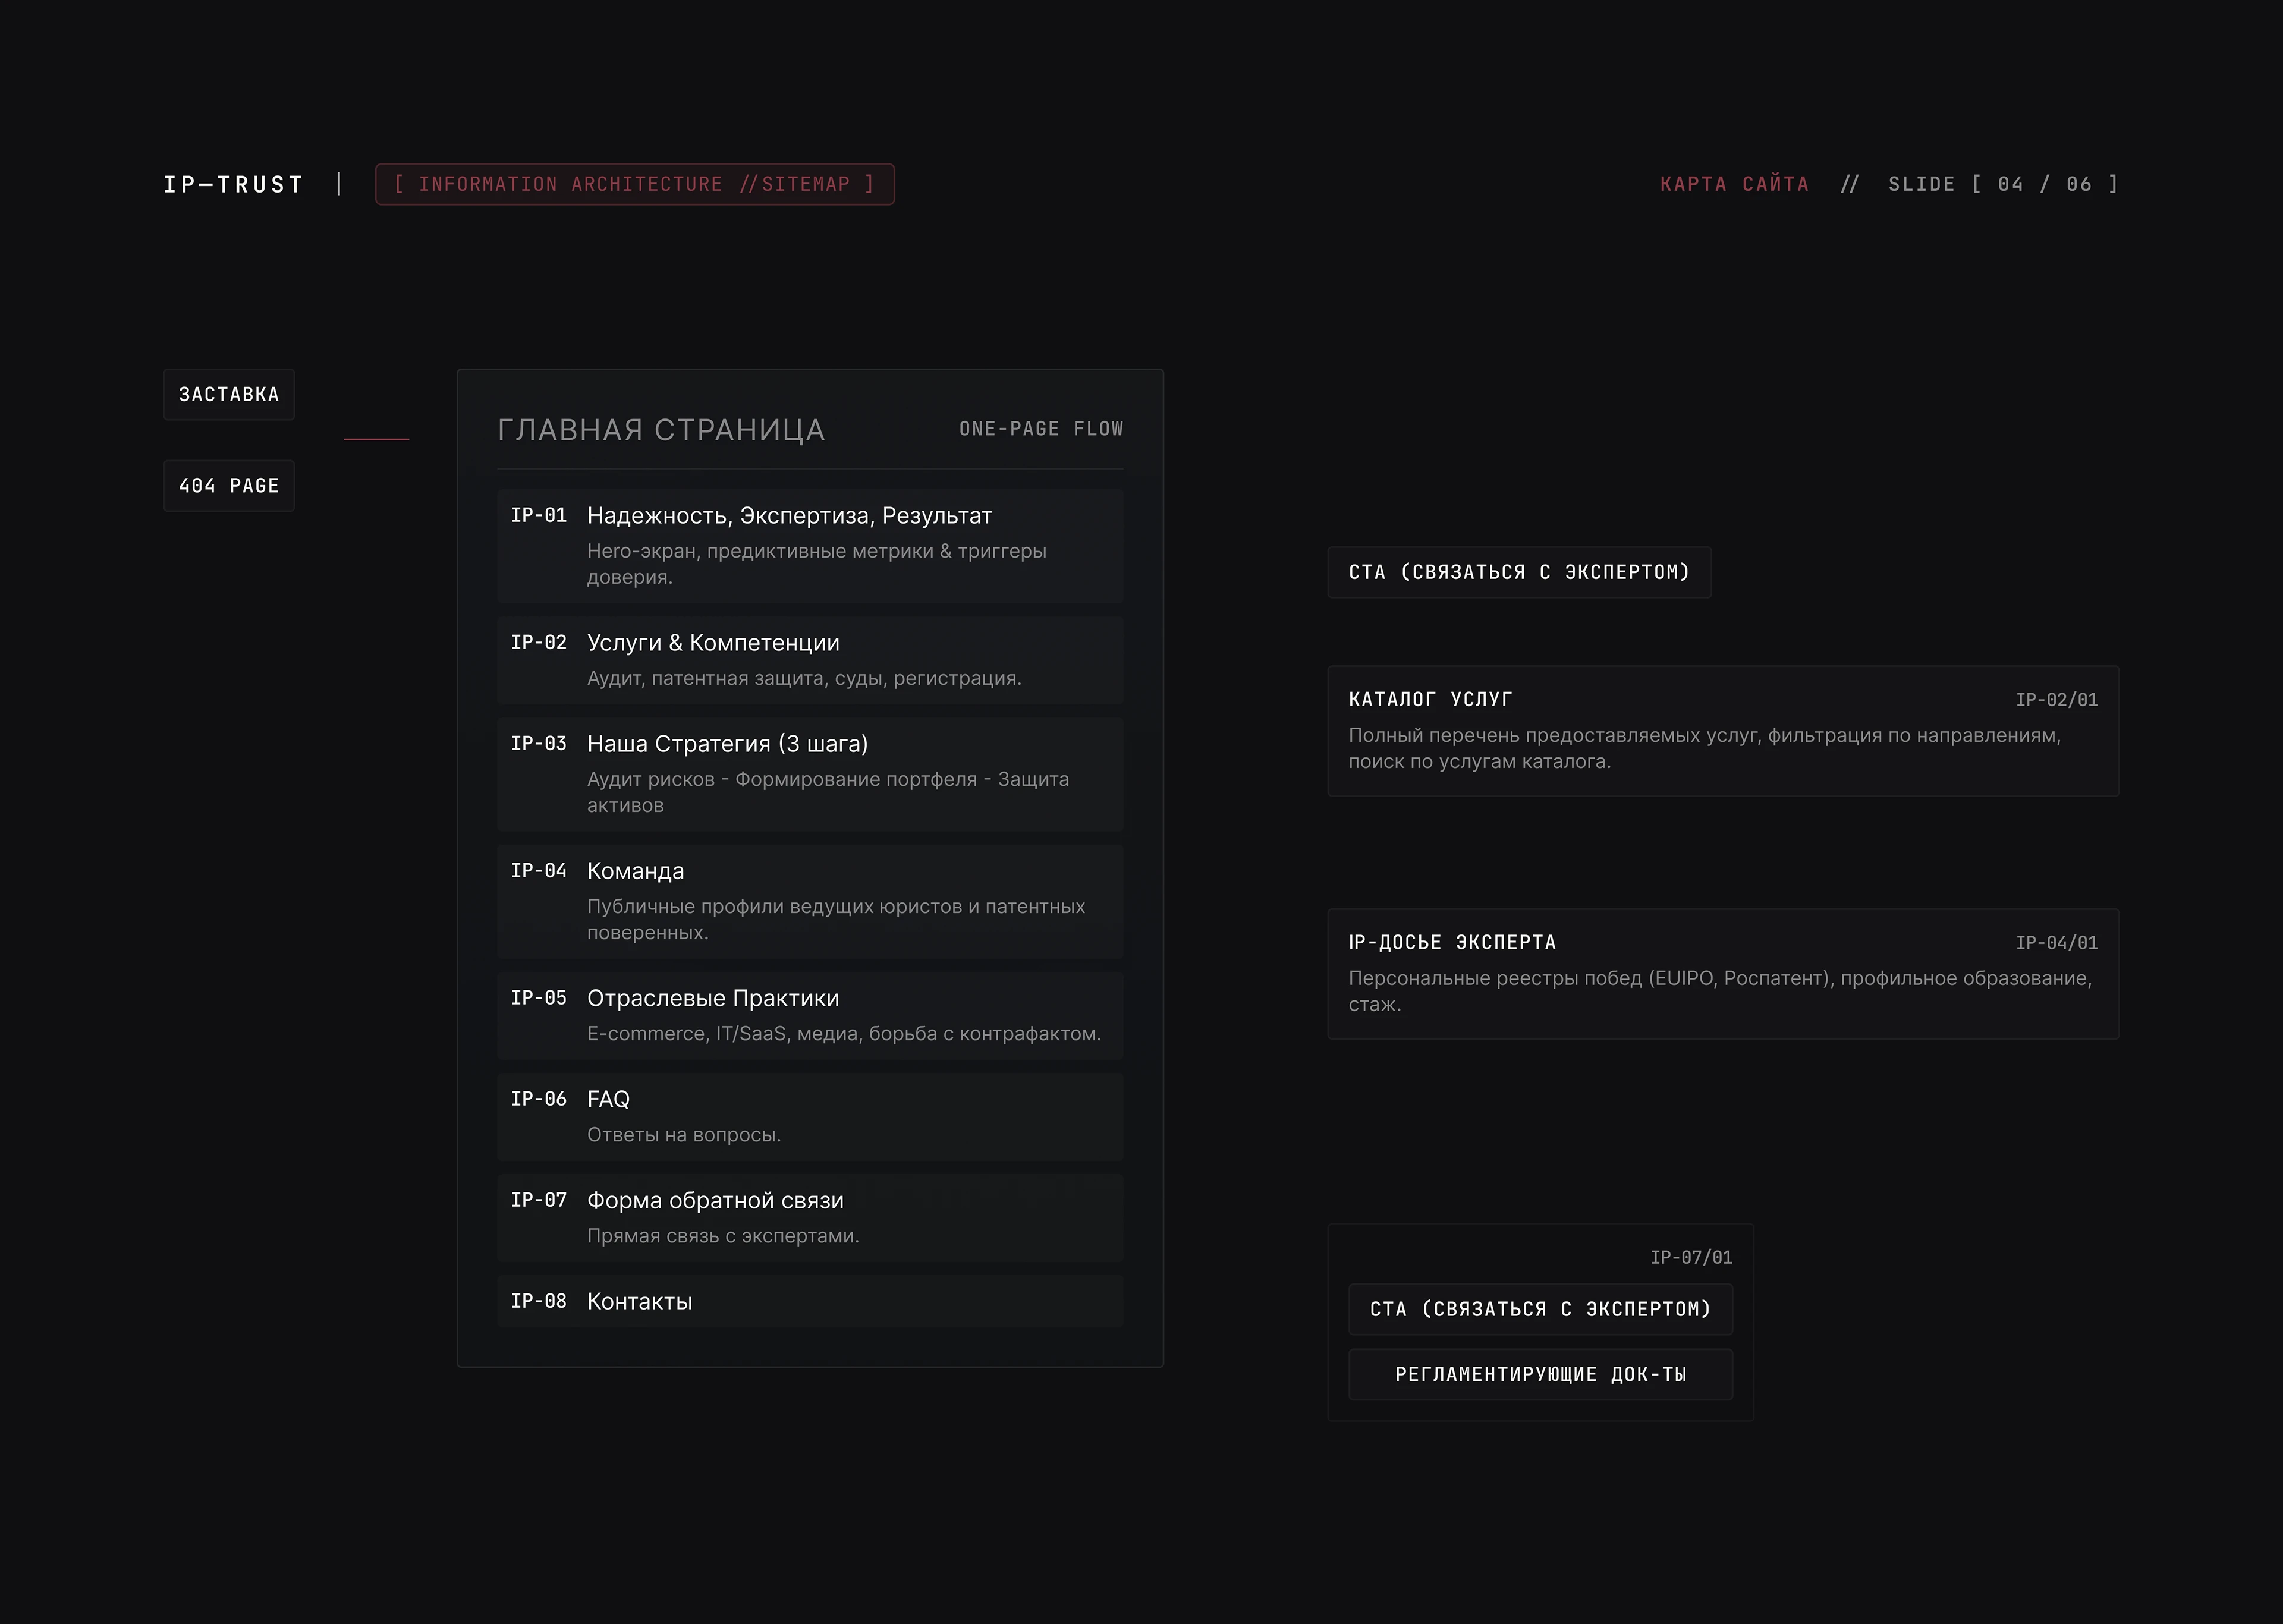Click the 'Полный перечень предоставляемых услуг' description
The image size is (2283, 1624).
pyautogui.click(x=1704, y=748)
